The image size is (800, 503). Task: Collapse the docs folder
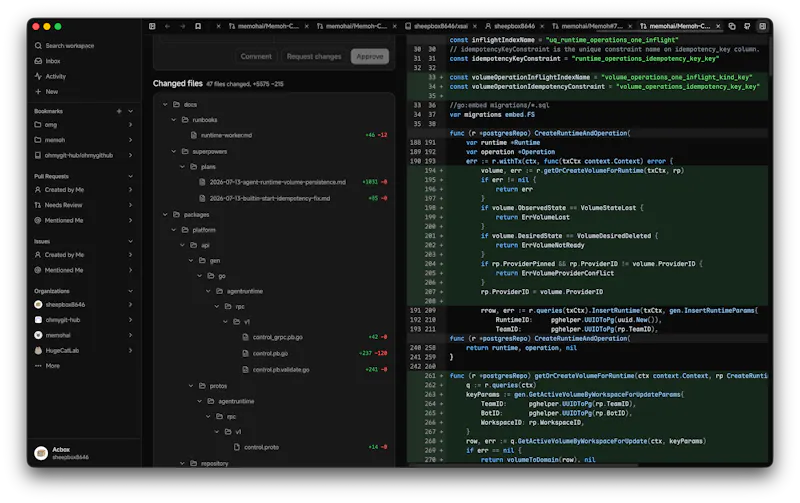pos(165,104)
